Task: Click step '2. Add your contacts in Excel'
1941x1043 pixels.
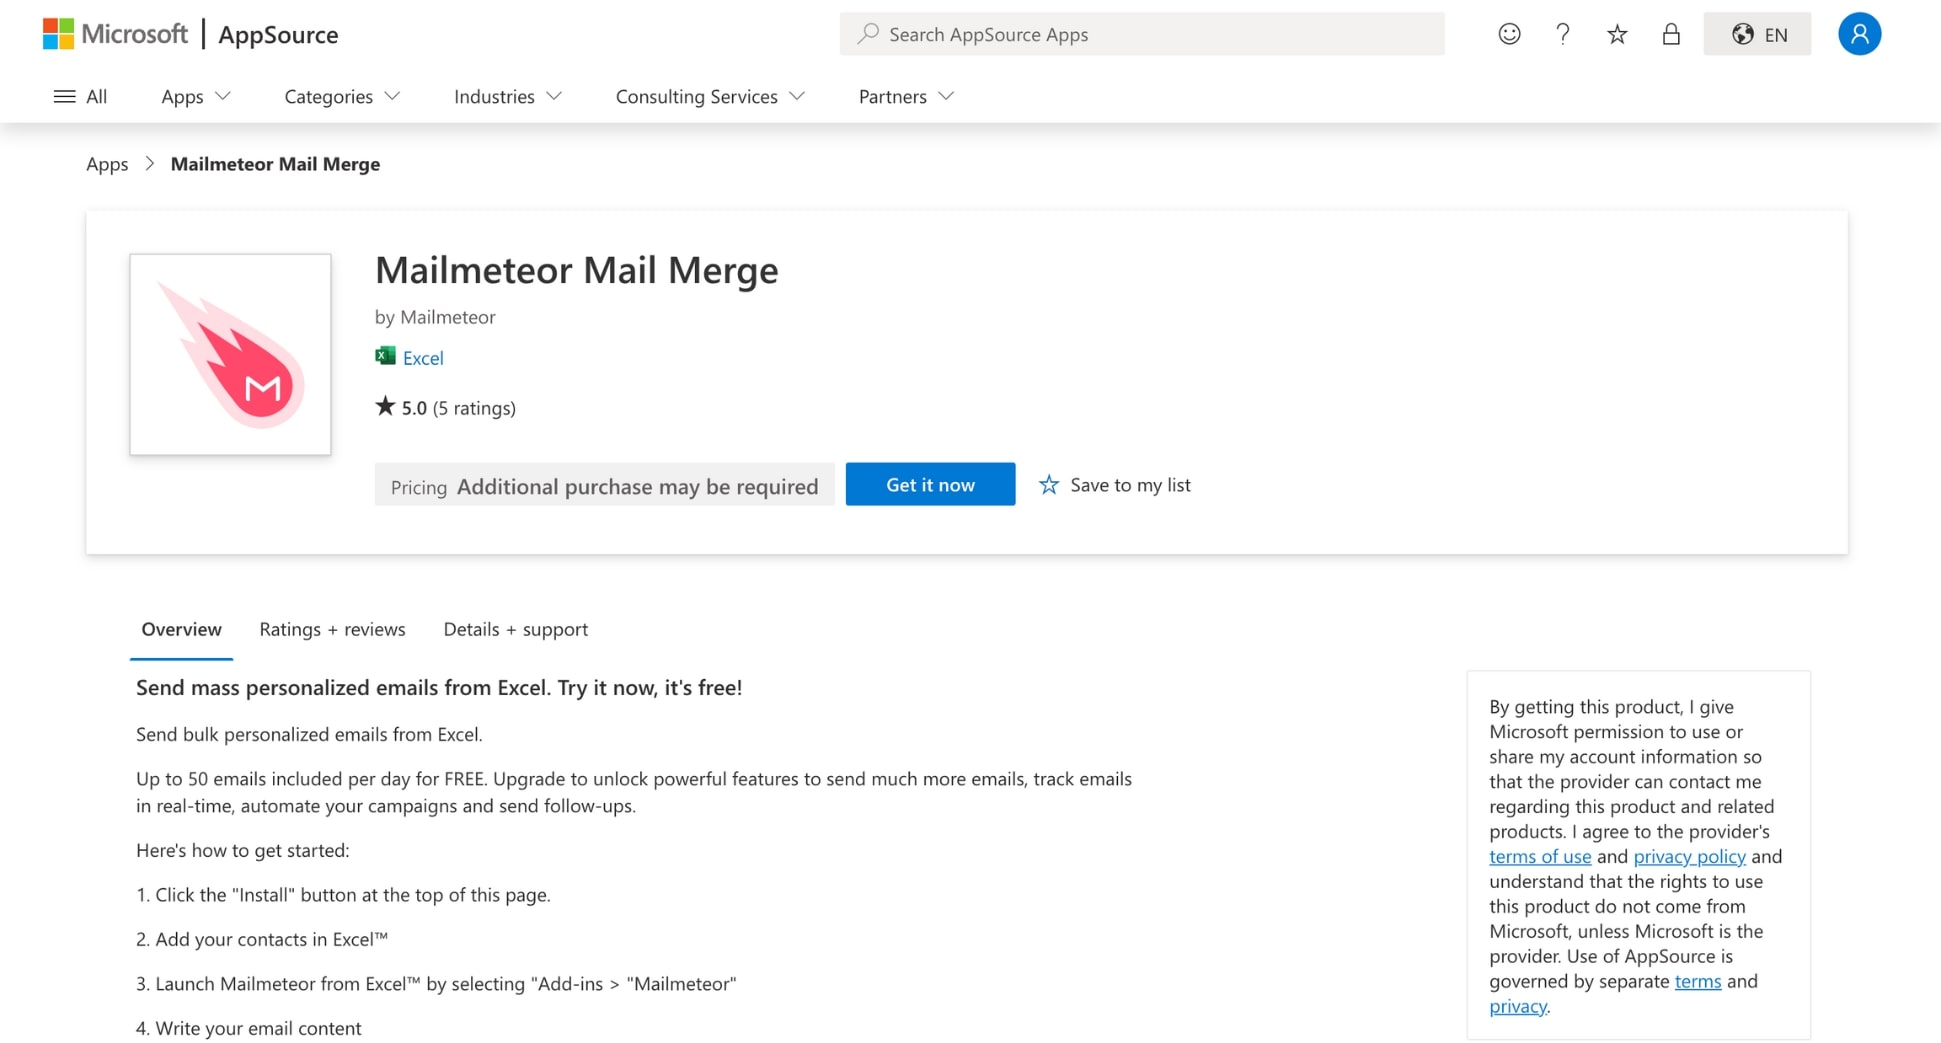Action: tap(262, 939)
